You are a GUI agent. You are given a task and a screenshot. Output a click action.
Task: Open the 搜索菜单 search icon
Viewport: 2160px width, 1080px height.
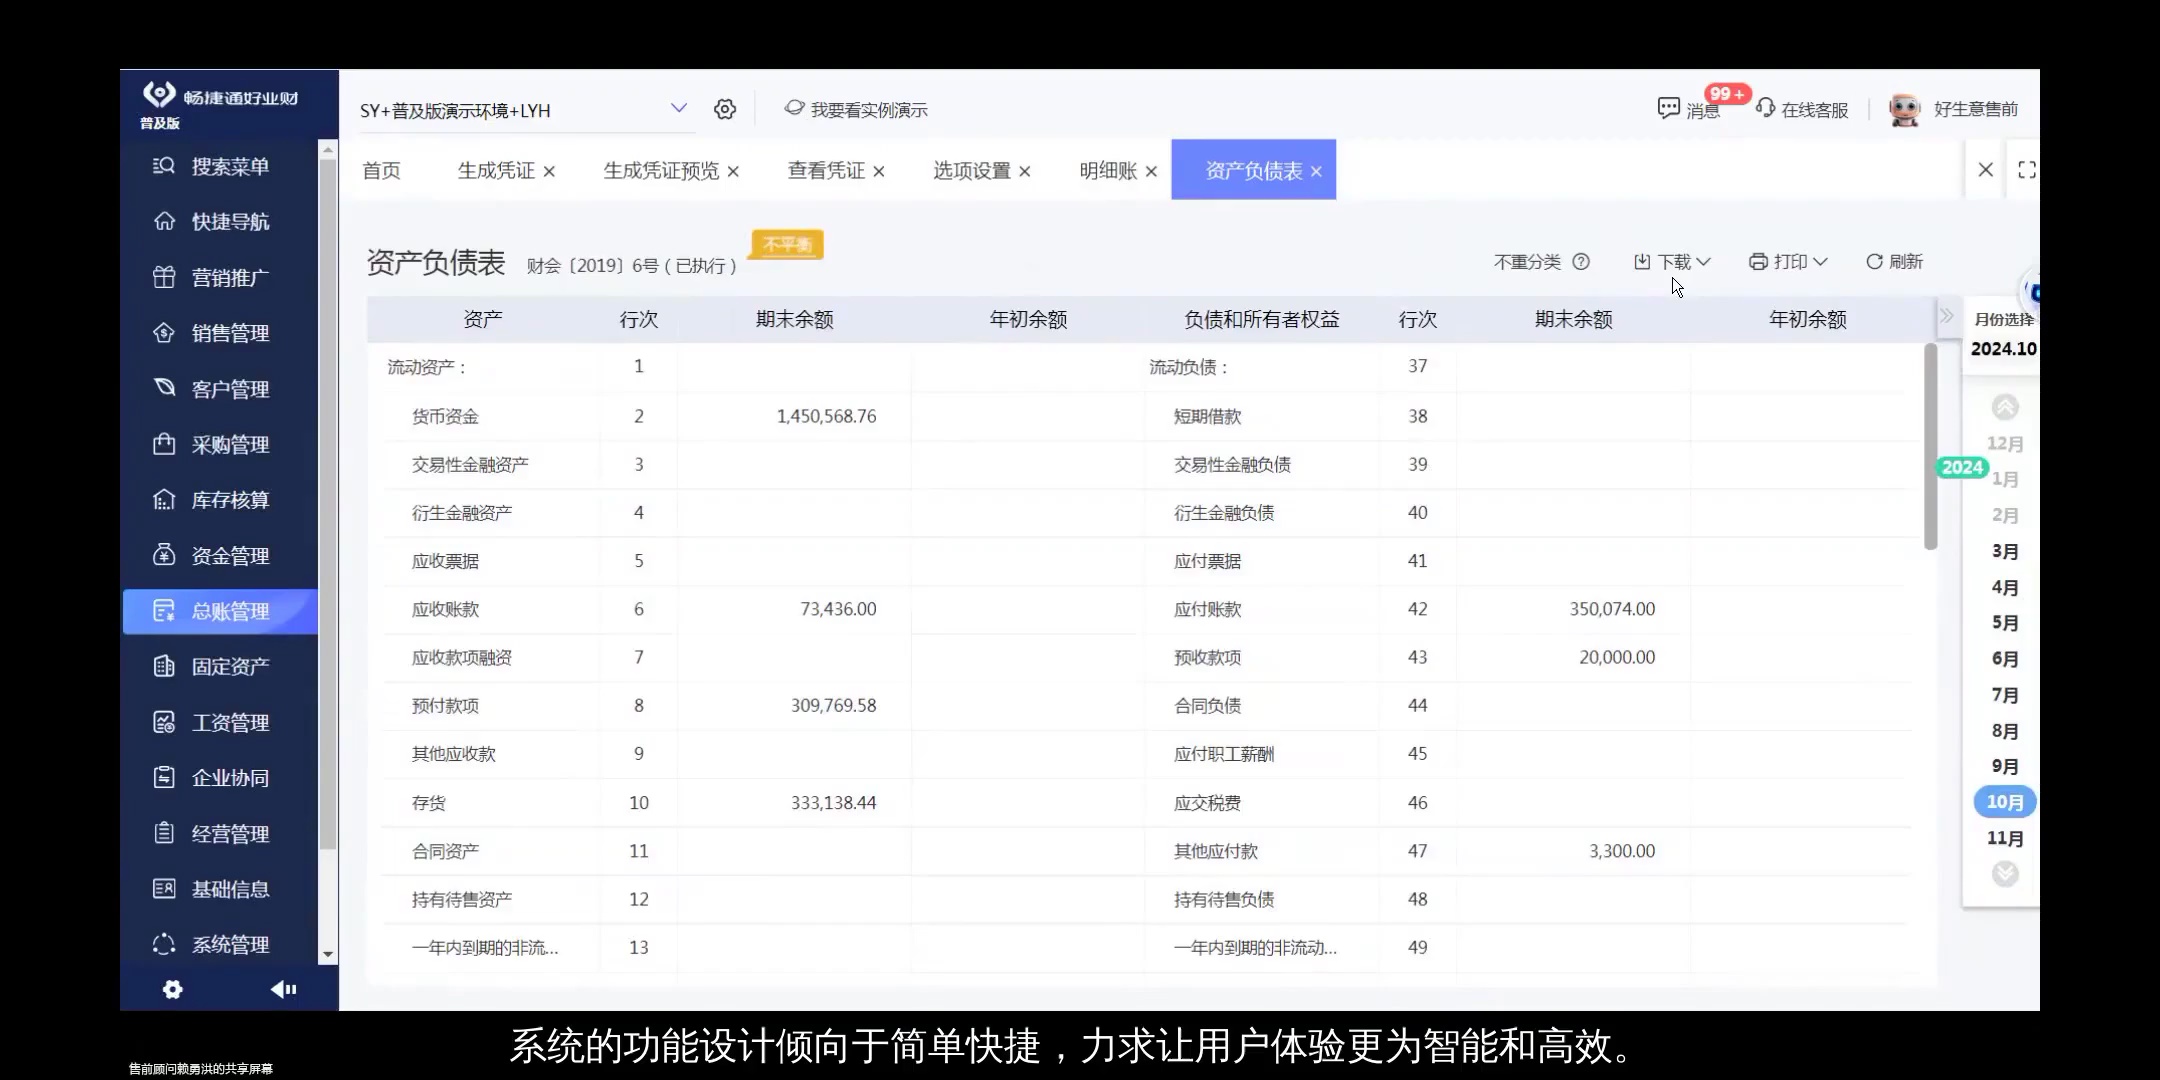165,166
